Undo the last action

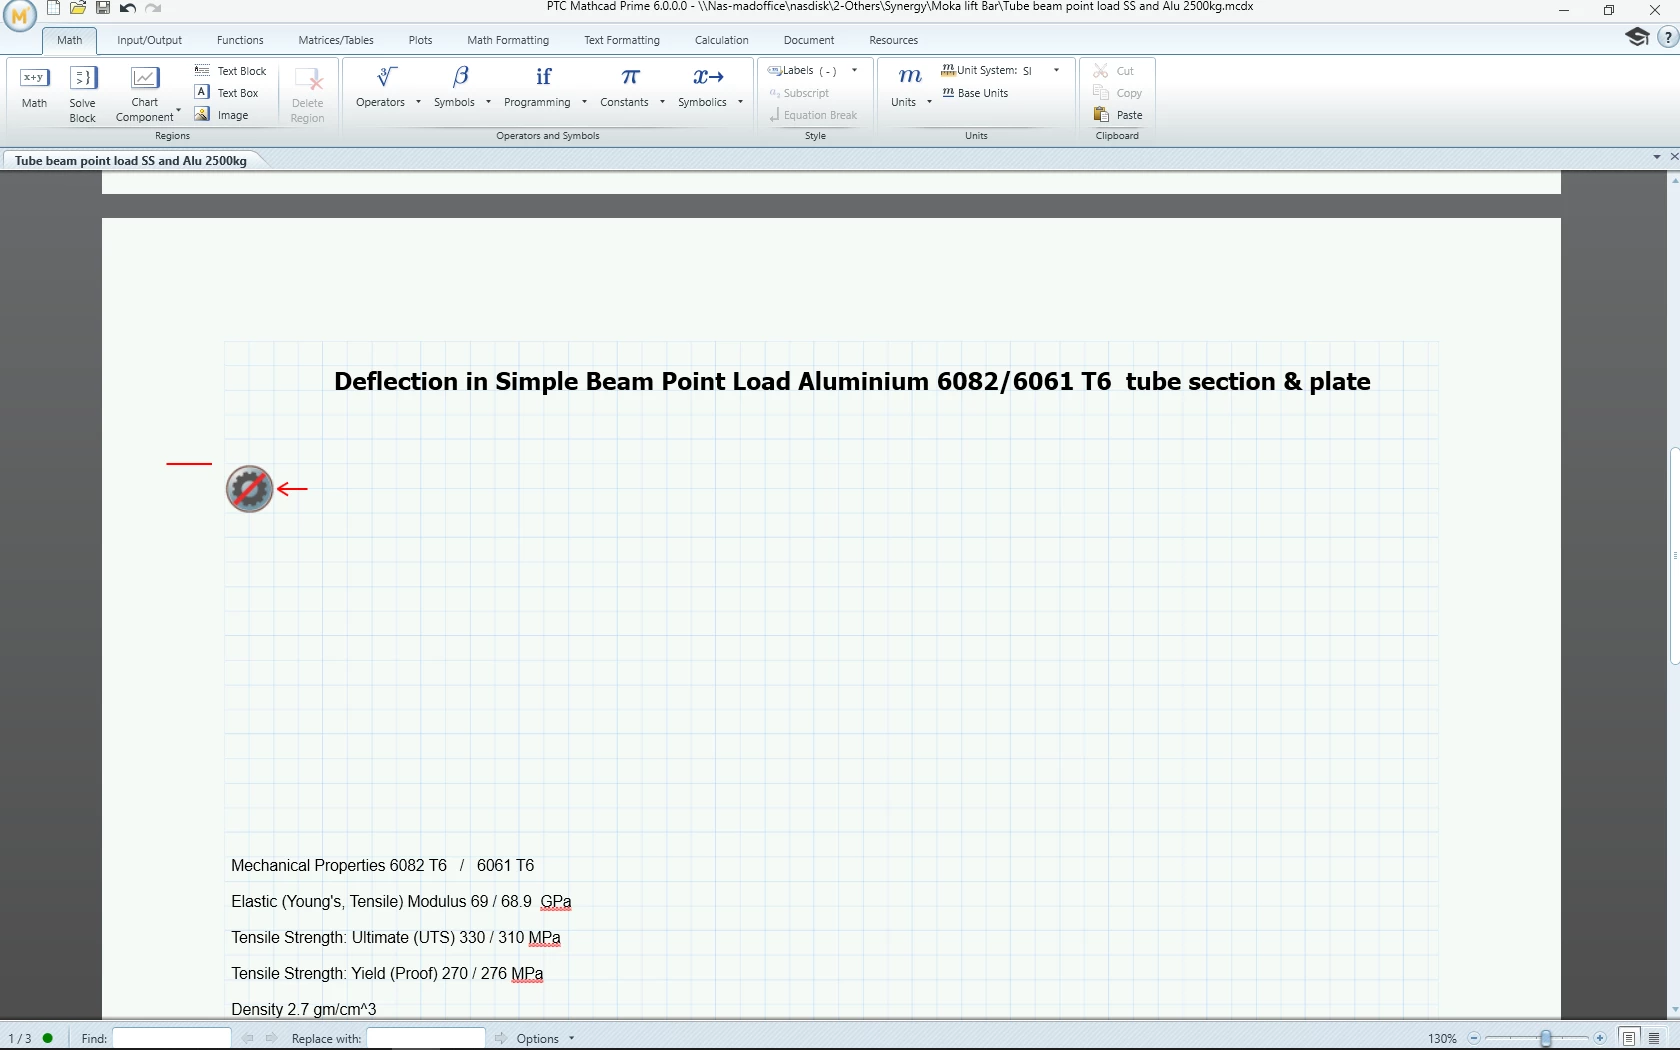point(128,8)
